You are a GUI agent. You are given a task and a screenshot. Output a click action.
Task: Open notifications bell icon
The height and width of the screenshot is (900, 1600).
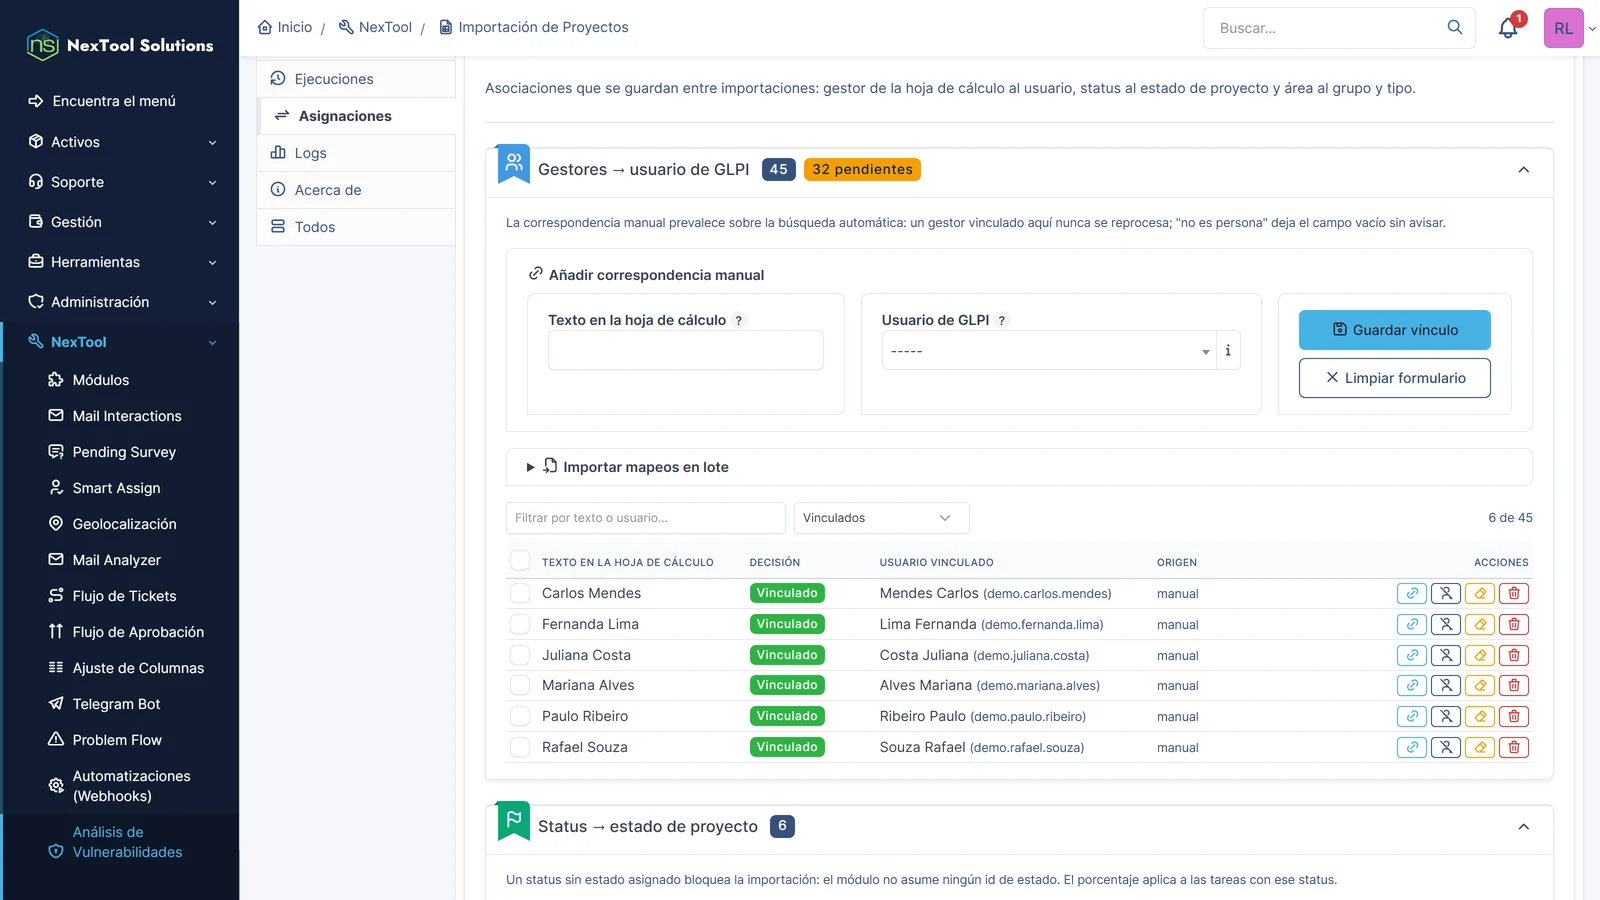tap(1508, 28)
